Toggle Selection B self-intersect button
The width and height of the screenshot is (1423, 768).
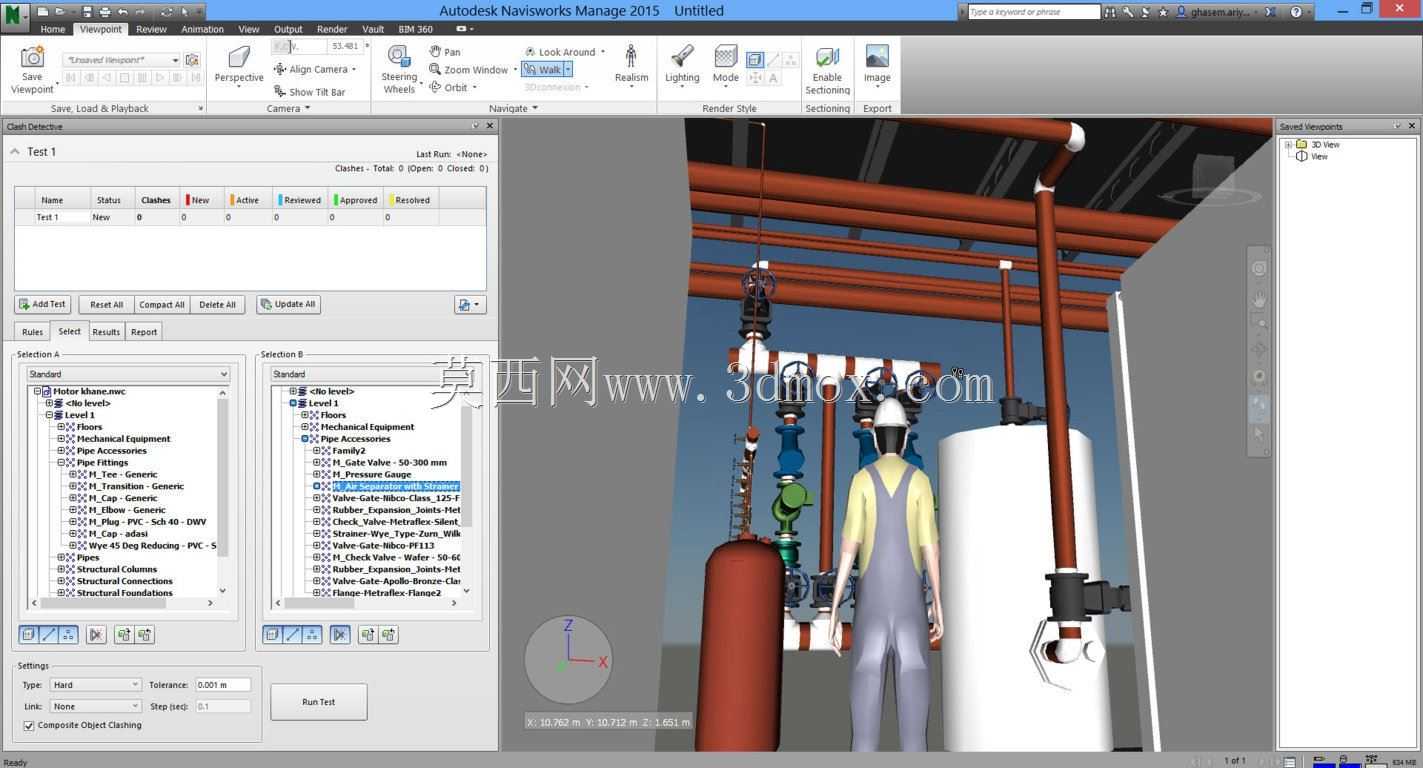pyautogui.click(x=340, y=634)
